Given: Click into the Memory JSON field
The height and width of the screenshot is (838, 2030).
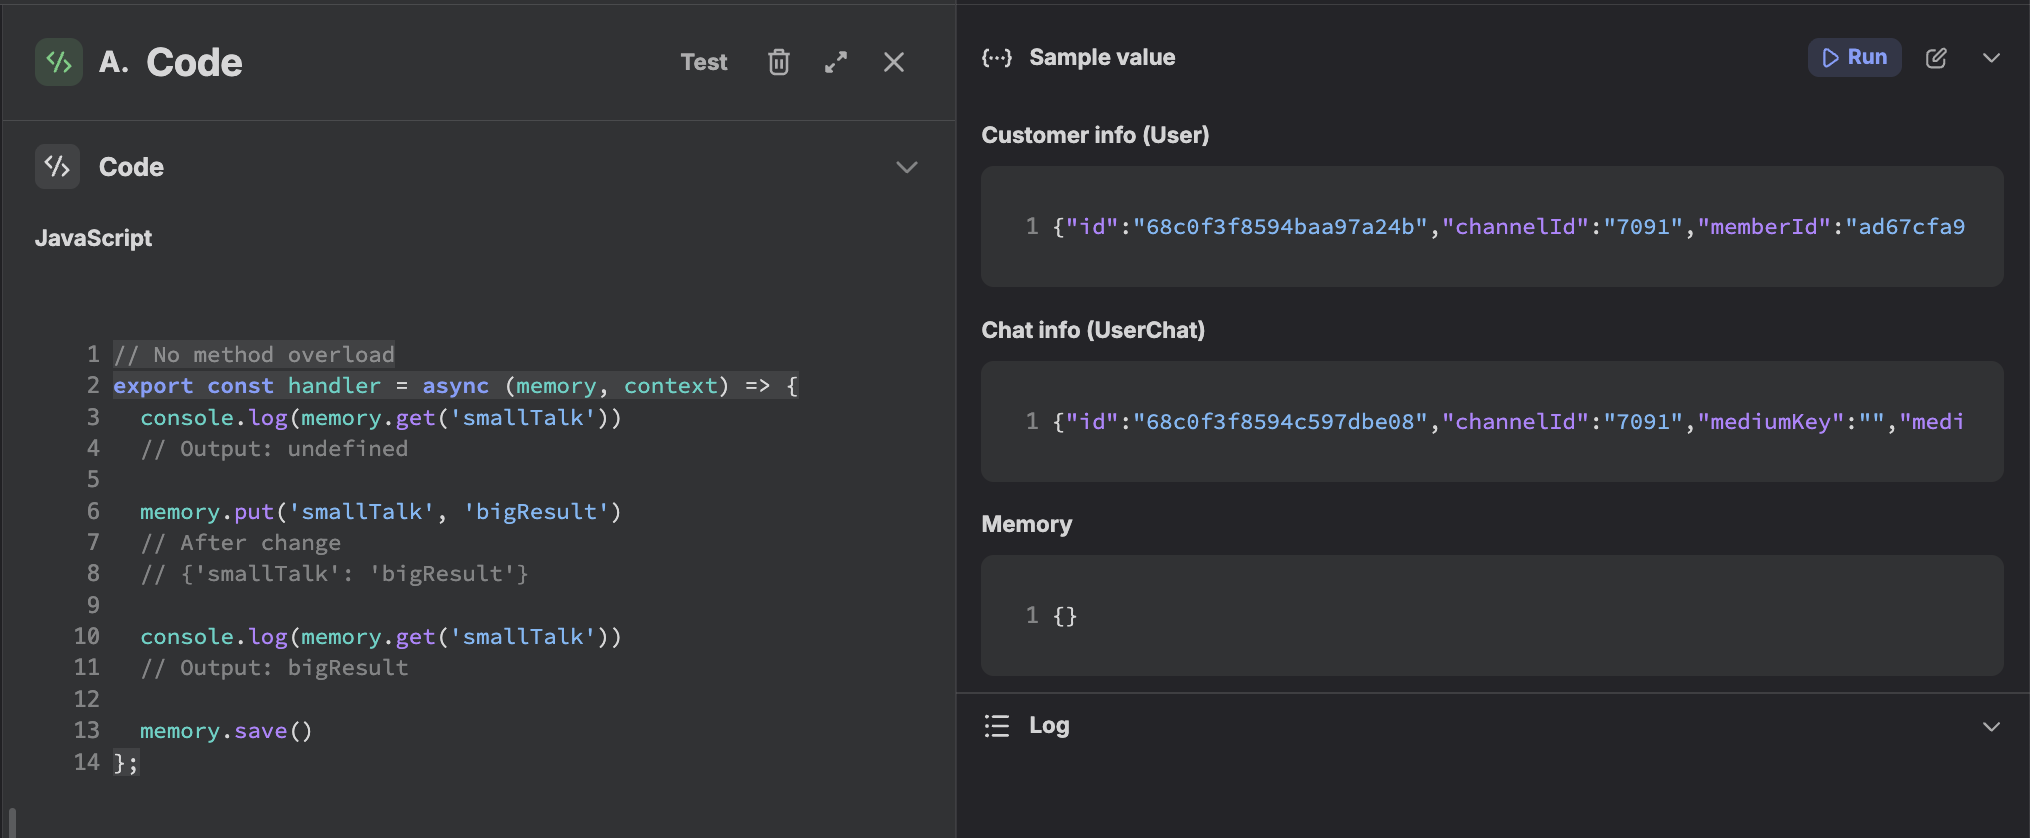Looking at the screenshot, I should click(1492, 616).
